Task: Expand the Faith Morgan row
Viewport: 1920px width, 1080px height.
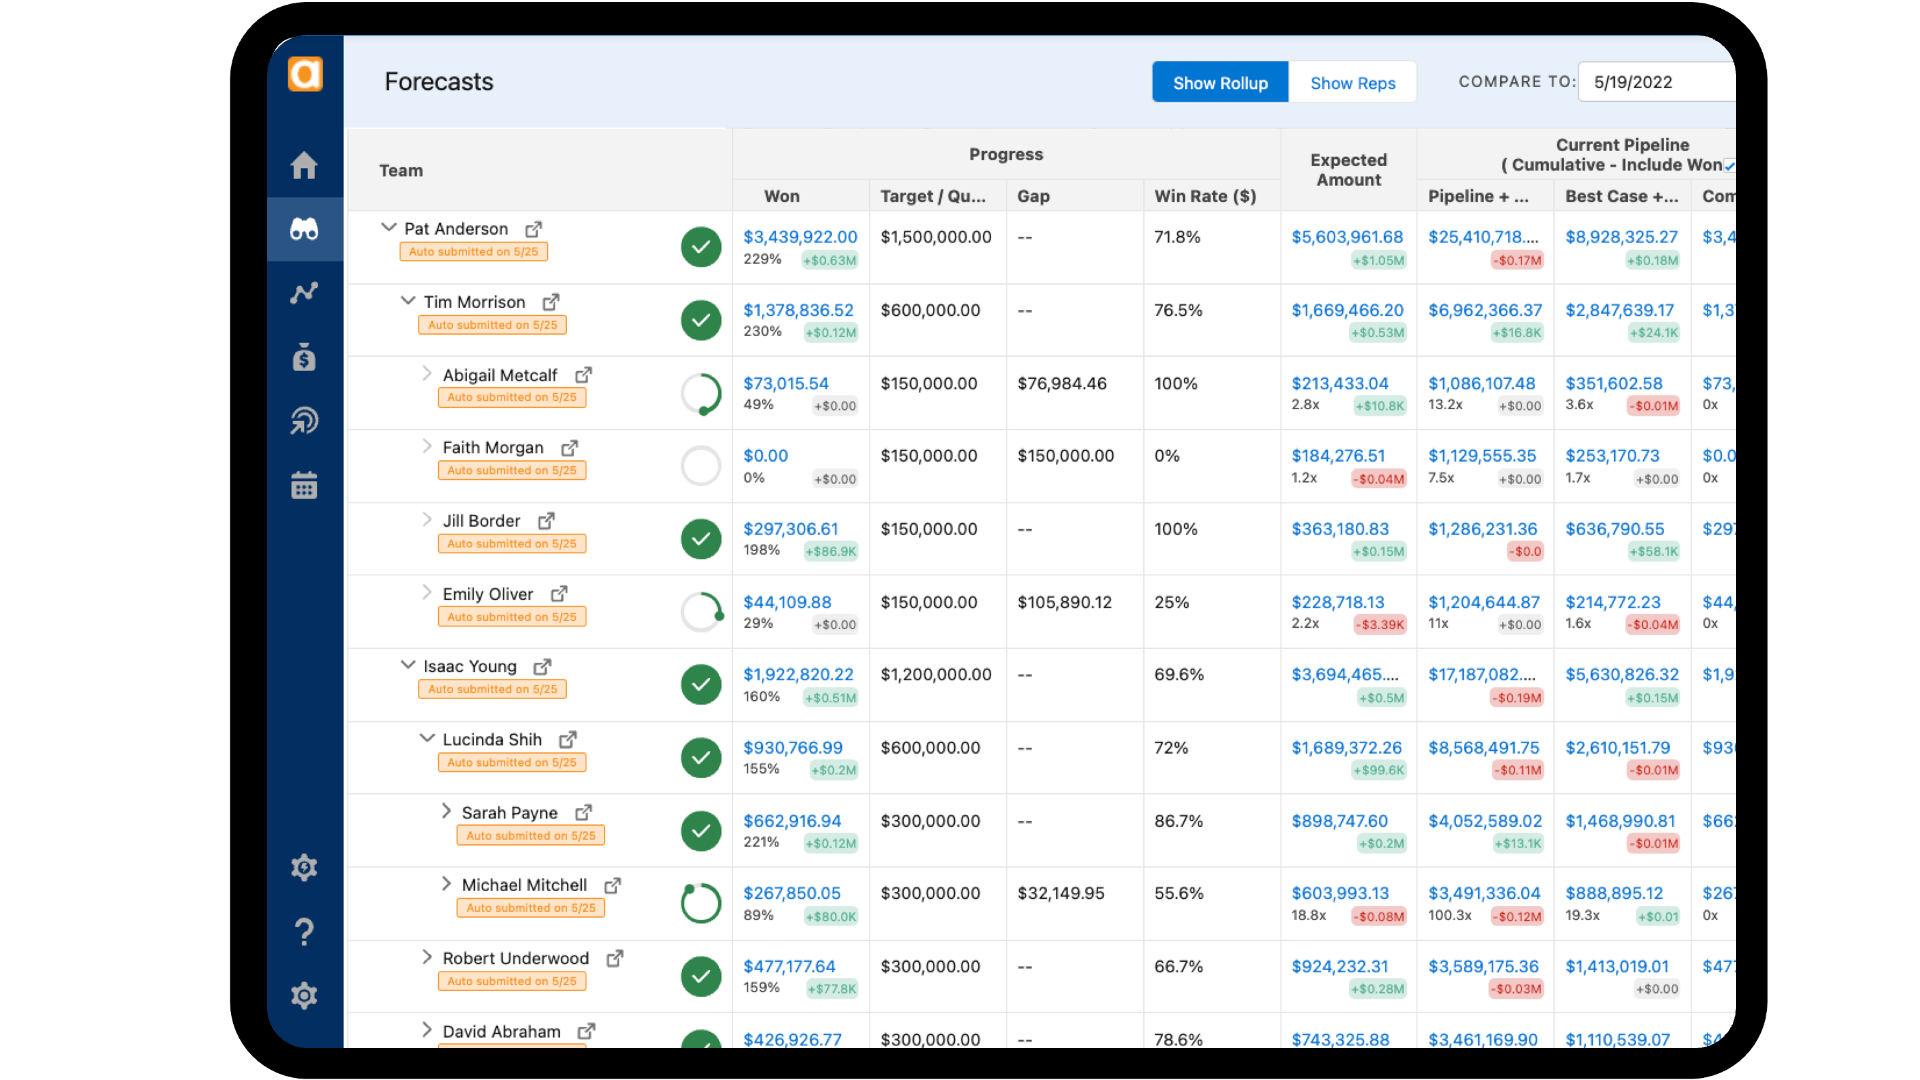Action: [427, 447]
